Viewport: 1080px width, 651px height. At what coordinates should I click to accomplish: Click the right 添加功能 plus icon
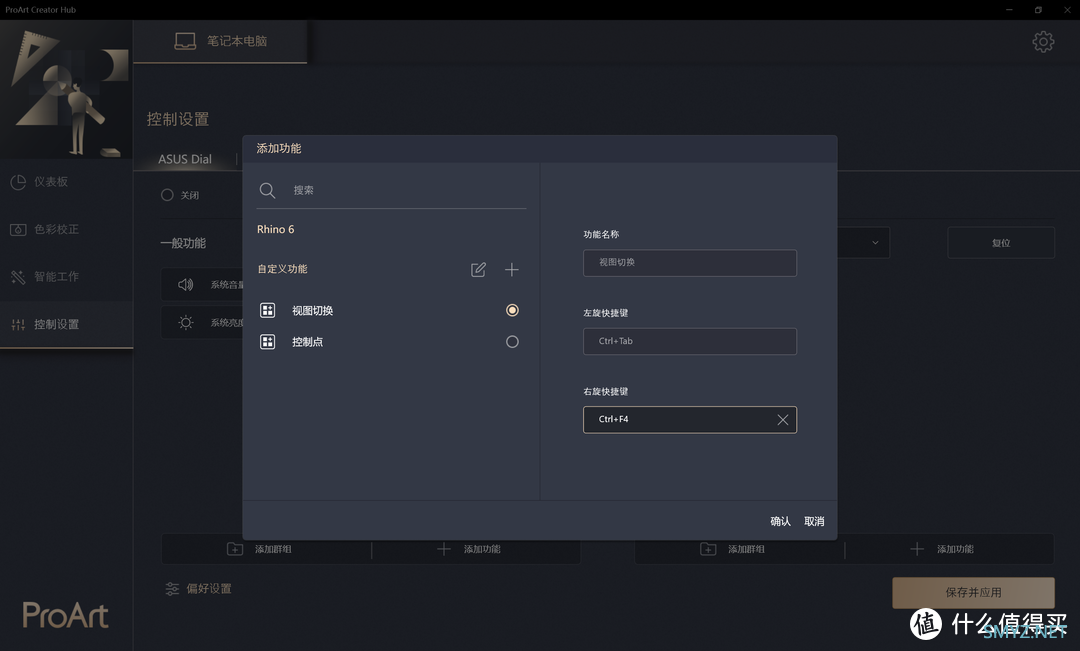[x=917, y=549]
